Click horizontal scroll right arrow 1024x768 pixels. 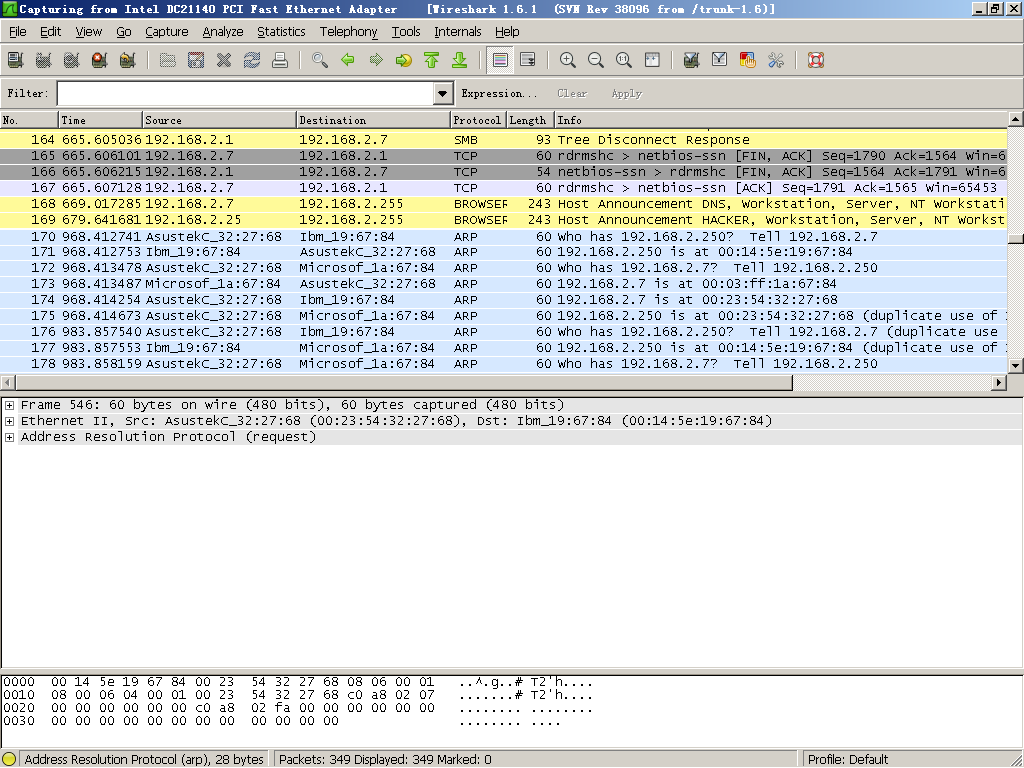[999, 382]
